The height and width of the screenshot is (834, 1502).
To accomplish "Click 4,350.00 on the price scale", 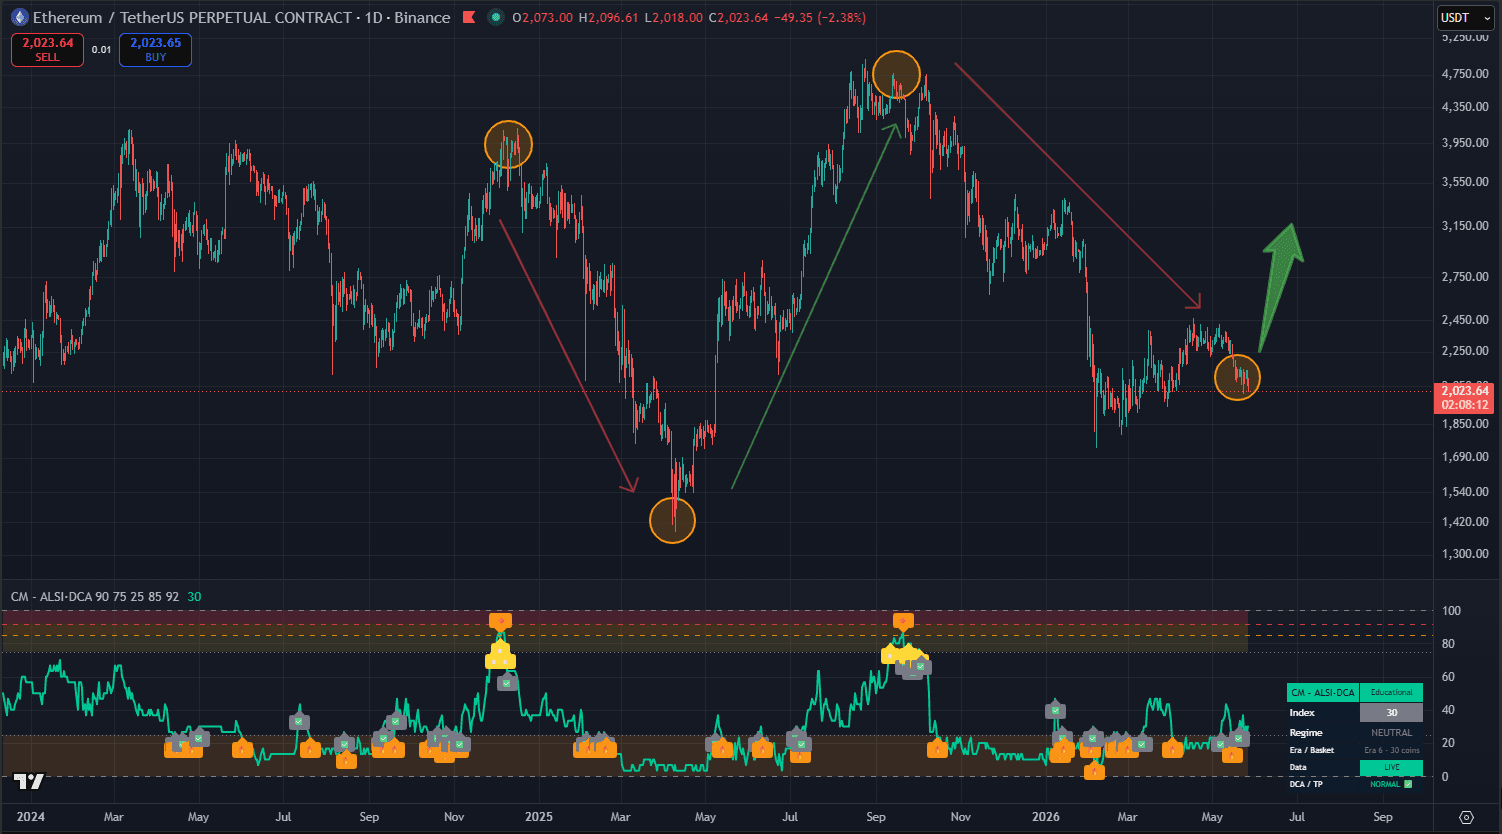I will 1463,106.
